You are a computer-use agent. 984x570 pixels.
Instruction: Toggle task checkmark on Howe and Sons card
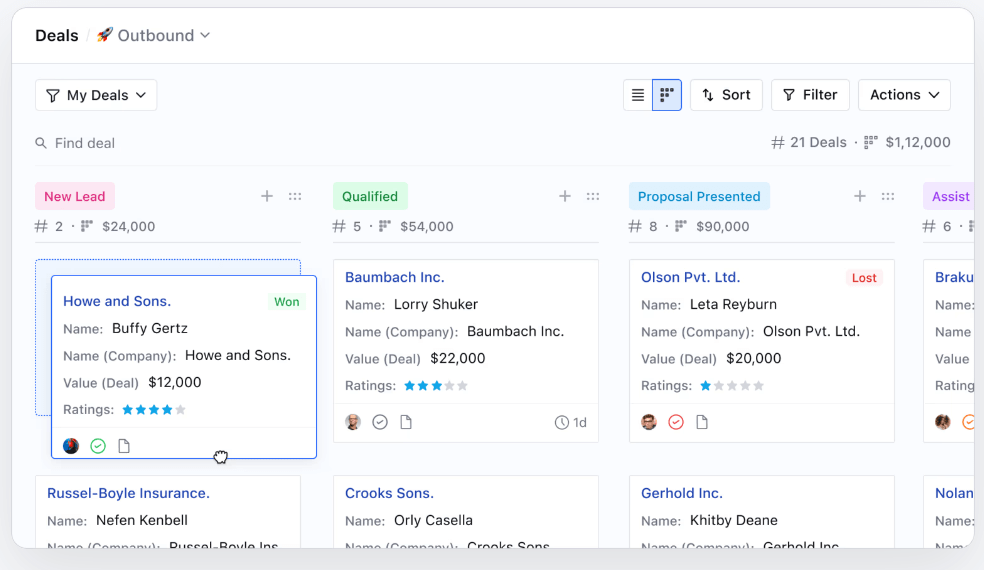coord(98,446)
